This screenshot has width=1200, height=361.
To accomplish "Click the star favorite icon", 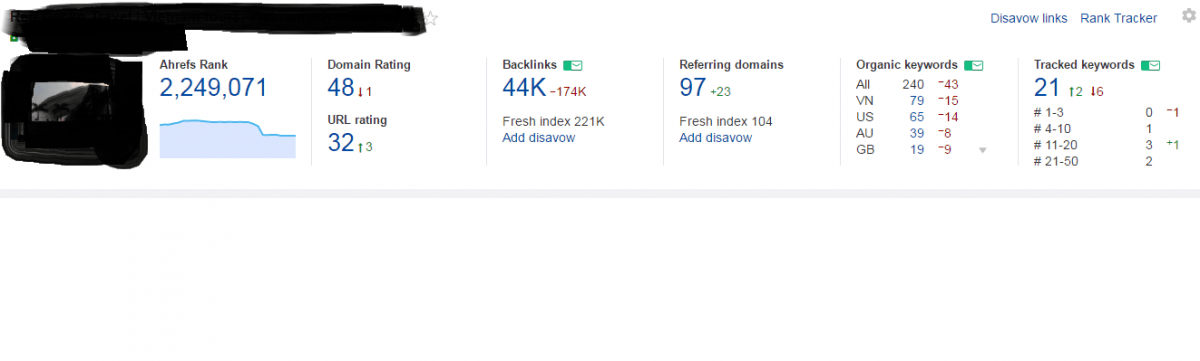I will tap(431, 18).
